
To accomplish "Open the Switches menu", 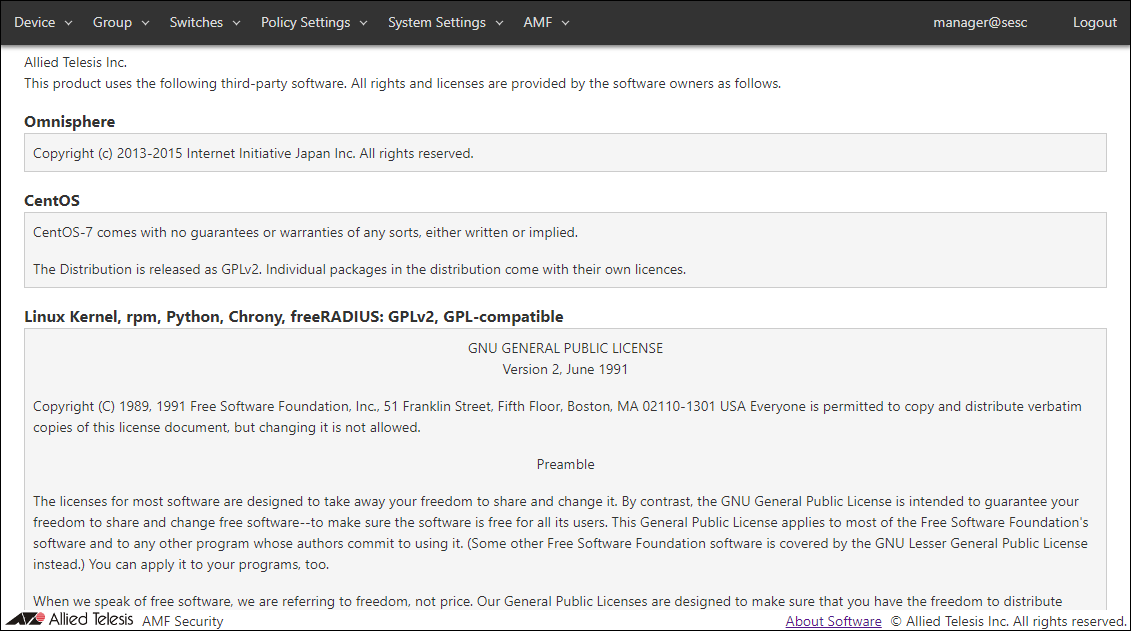I will [x=205, y=22].
